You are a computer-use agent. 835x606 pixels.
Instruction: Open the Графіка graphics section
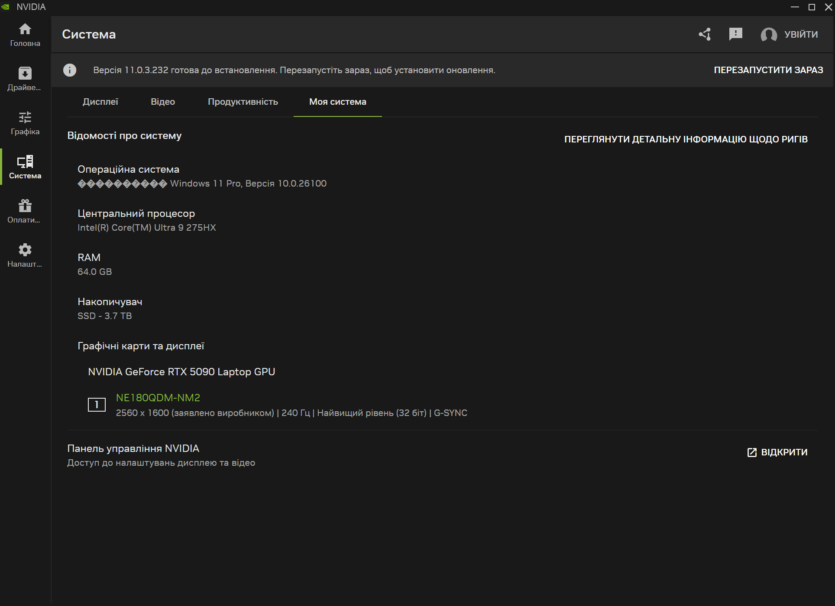[24, 123]
